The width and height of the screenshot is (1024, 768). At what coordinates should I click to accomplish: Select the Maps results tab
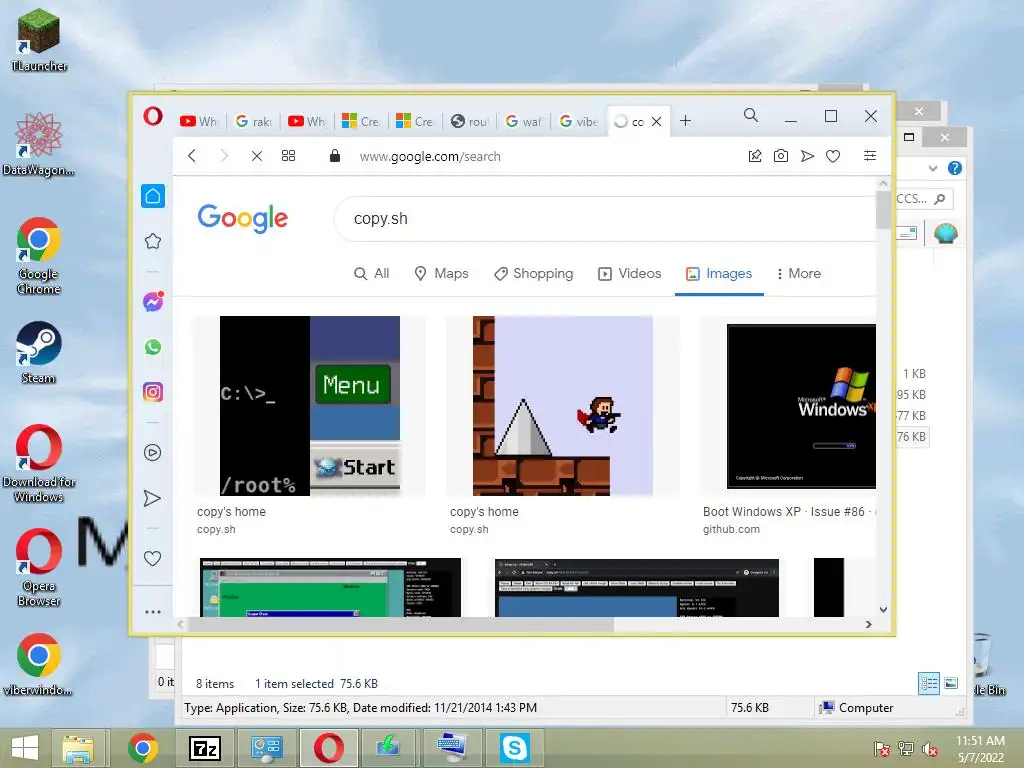pyautogui.click(x=441, y=274)
